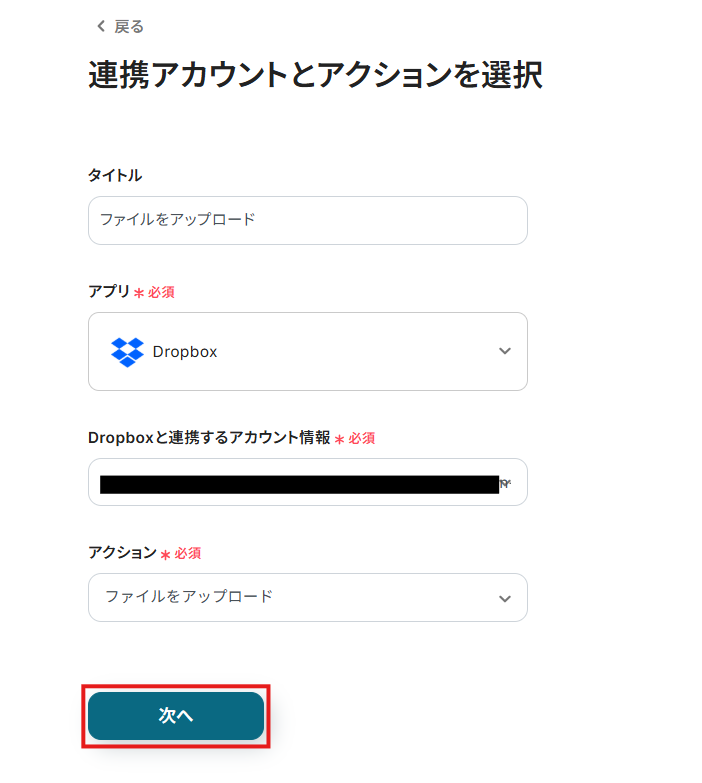Click the back chevron arrow icon

pos(100,27)
